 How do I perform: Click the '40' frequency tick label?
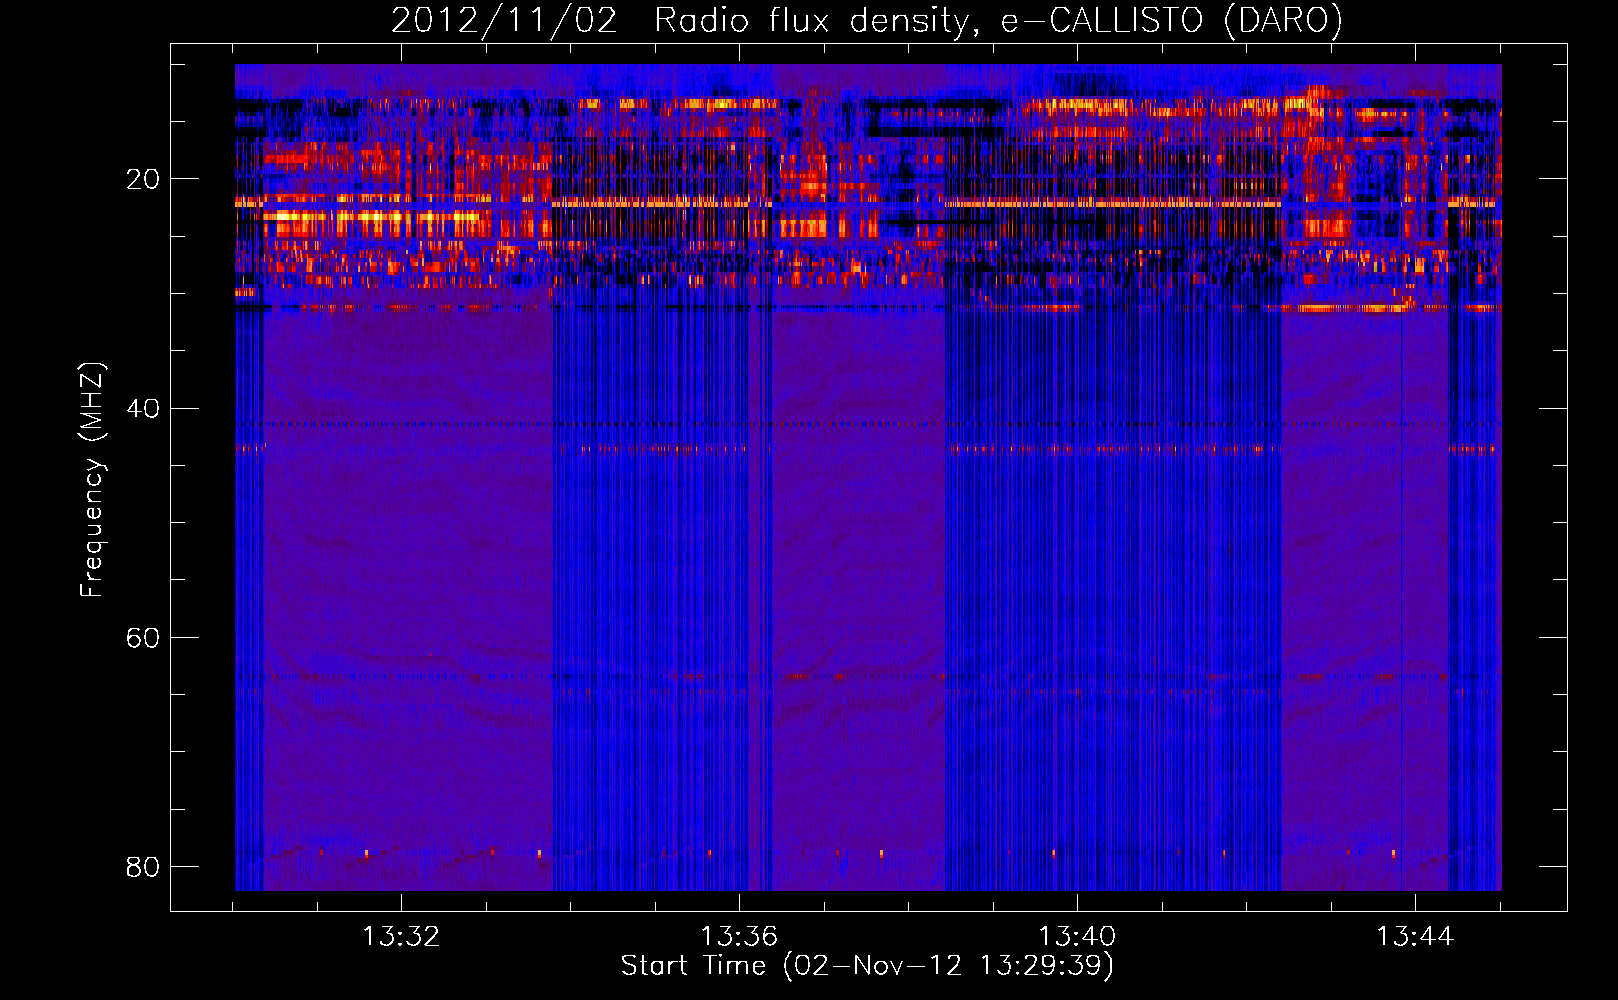143,408
